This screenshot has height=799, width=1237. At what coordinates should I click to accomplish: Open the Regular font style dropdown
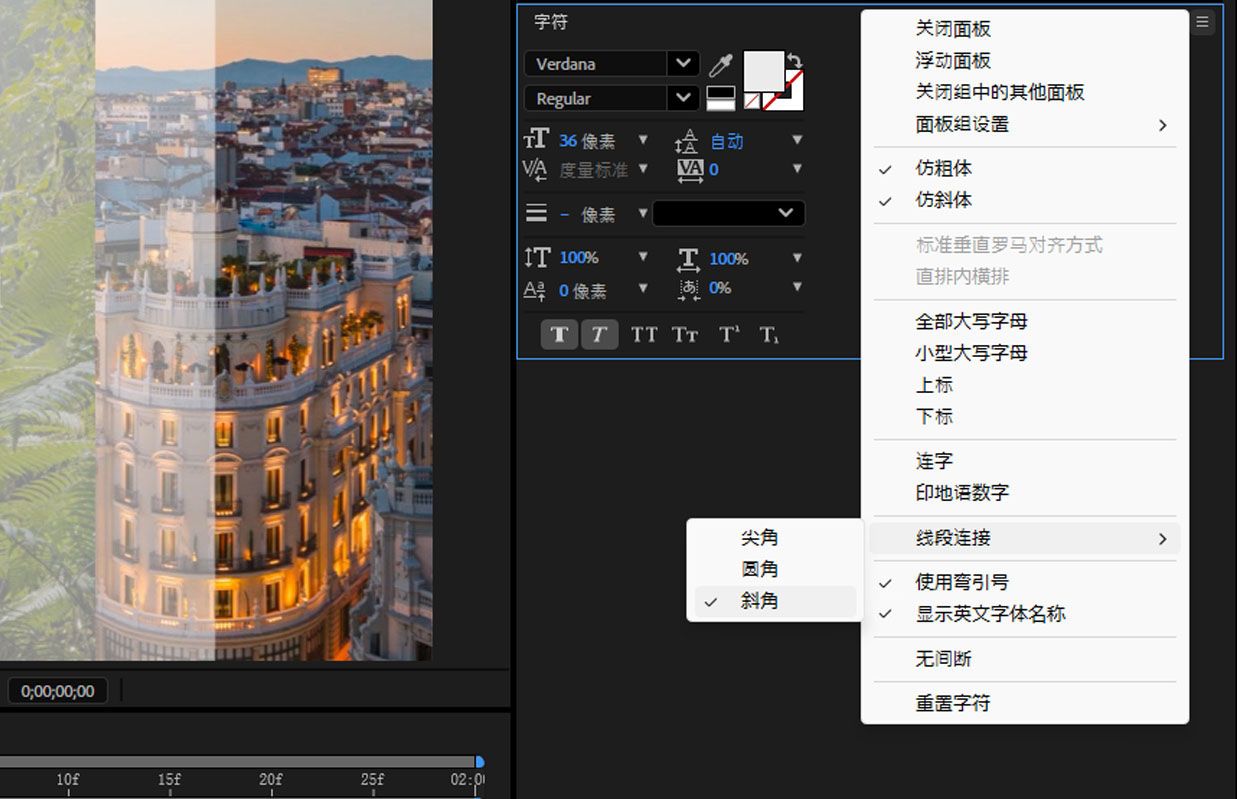pos(682,98)
